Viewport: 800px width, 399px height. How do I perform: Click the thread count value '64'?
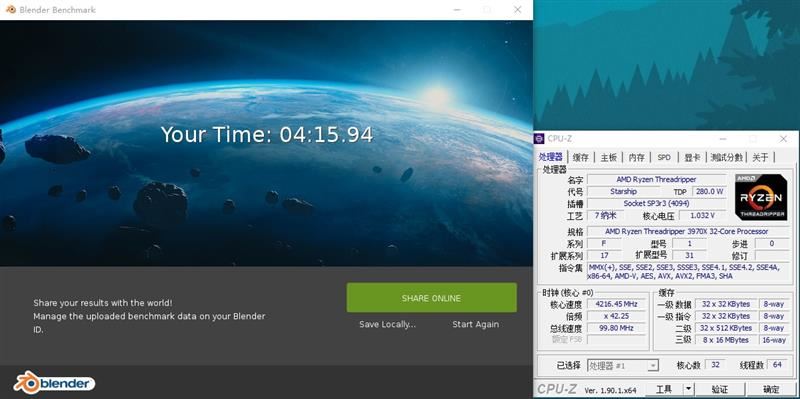[778, 365]
